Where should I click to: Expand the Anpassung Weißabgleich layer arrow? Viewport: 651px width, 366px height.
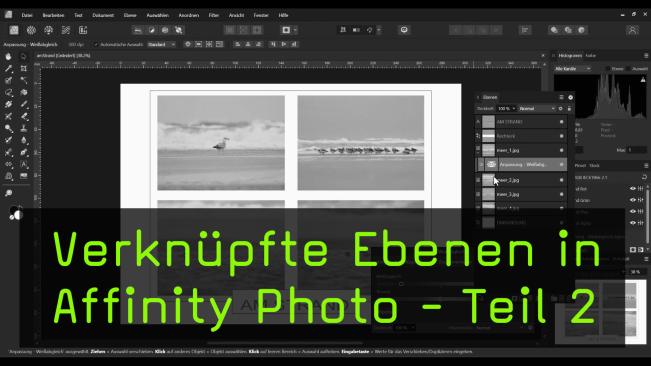(x=481, y=165)
